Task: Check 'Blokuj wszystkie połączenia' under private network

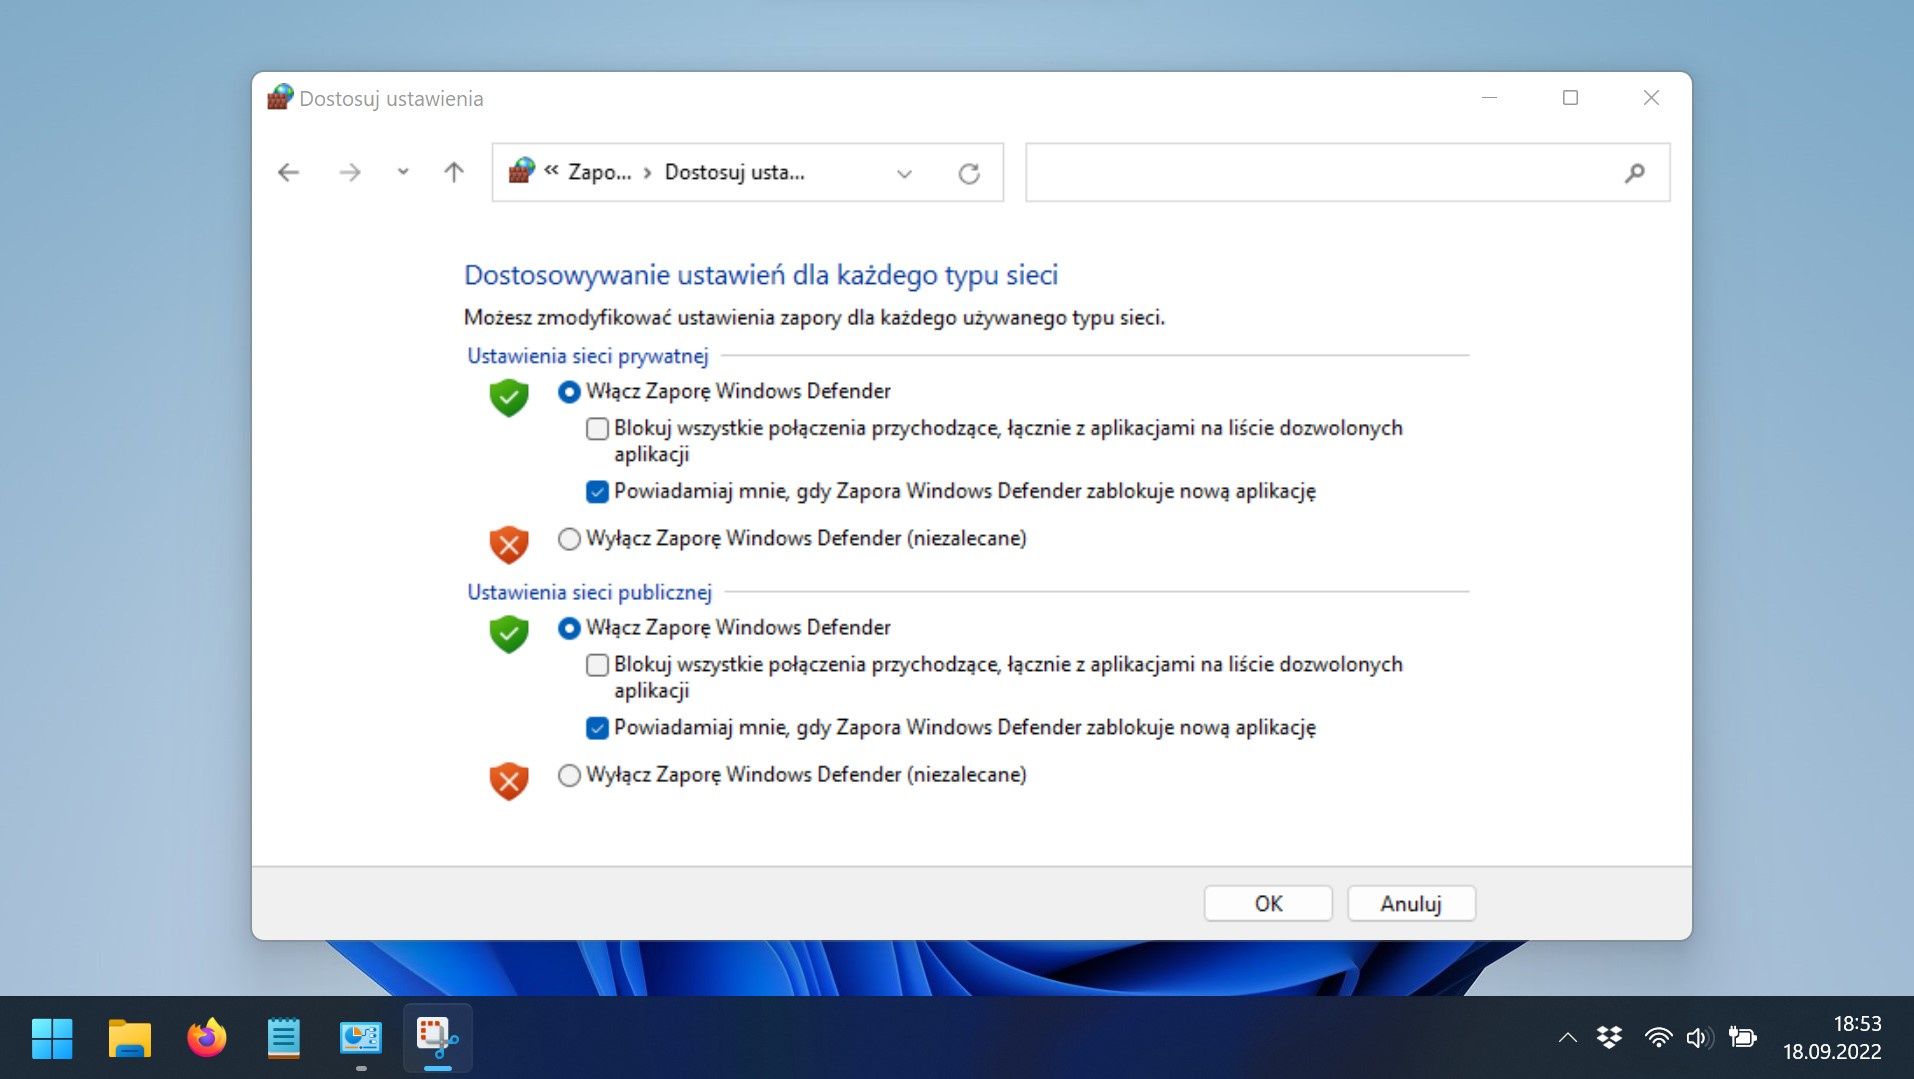Action: (x=597, y=429)
